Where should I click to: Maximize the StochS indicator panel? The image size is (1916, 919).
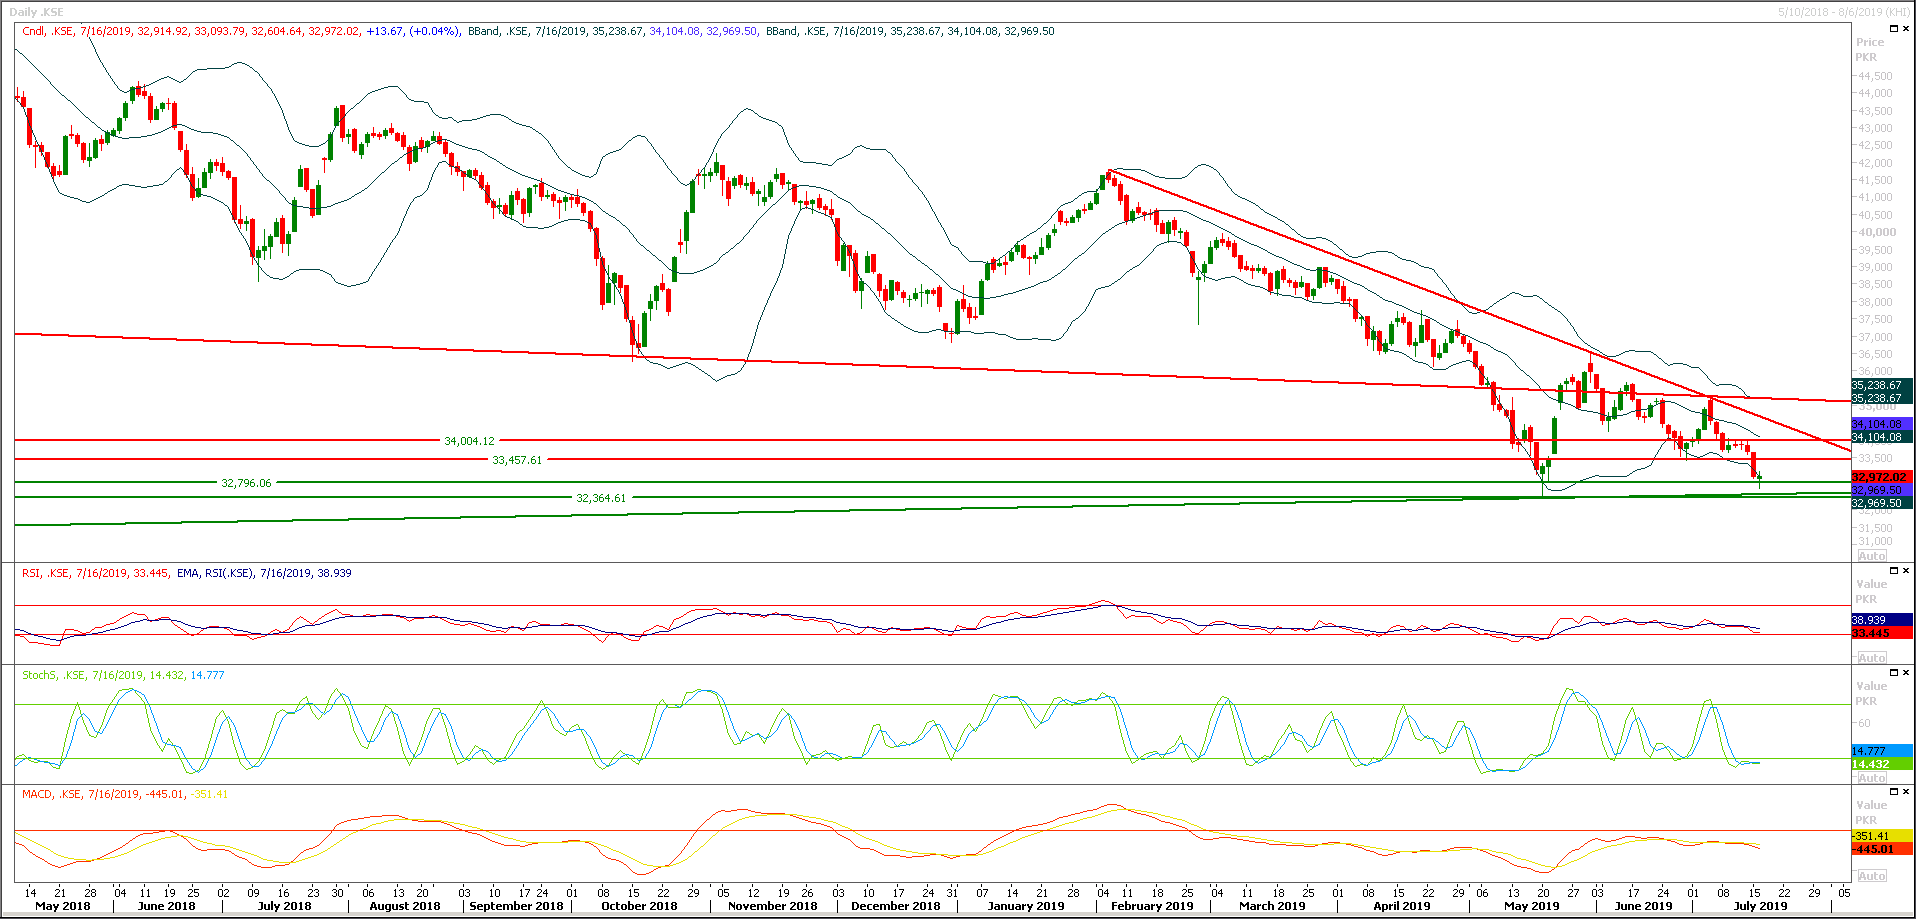[1894, 673]
